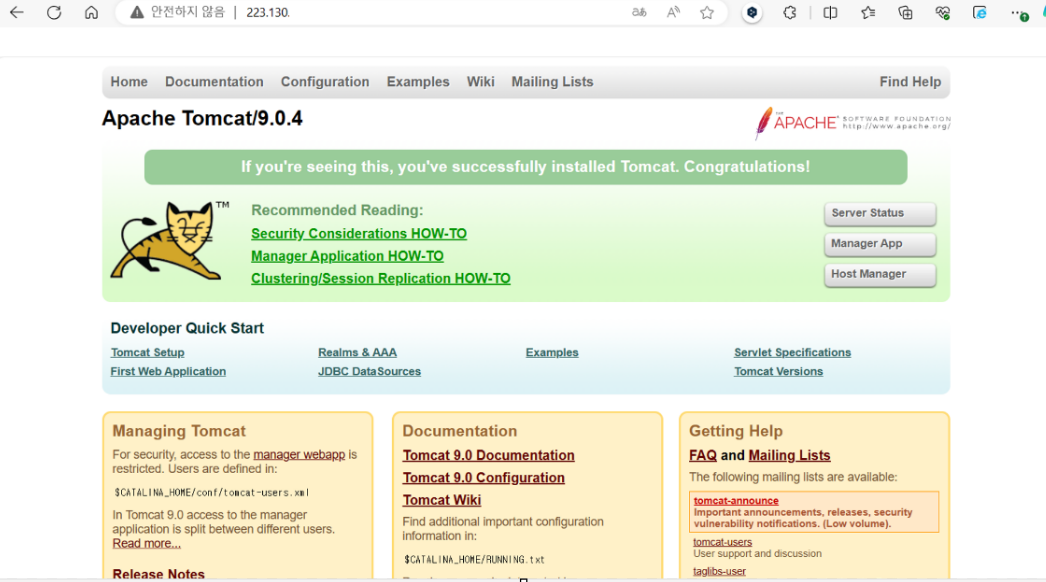The height and width of the screenshot is (582, 1046).
Task: Open the Find Help navigation item
Action: (910, 81)
